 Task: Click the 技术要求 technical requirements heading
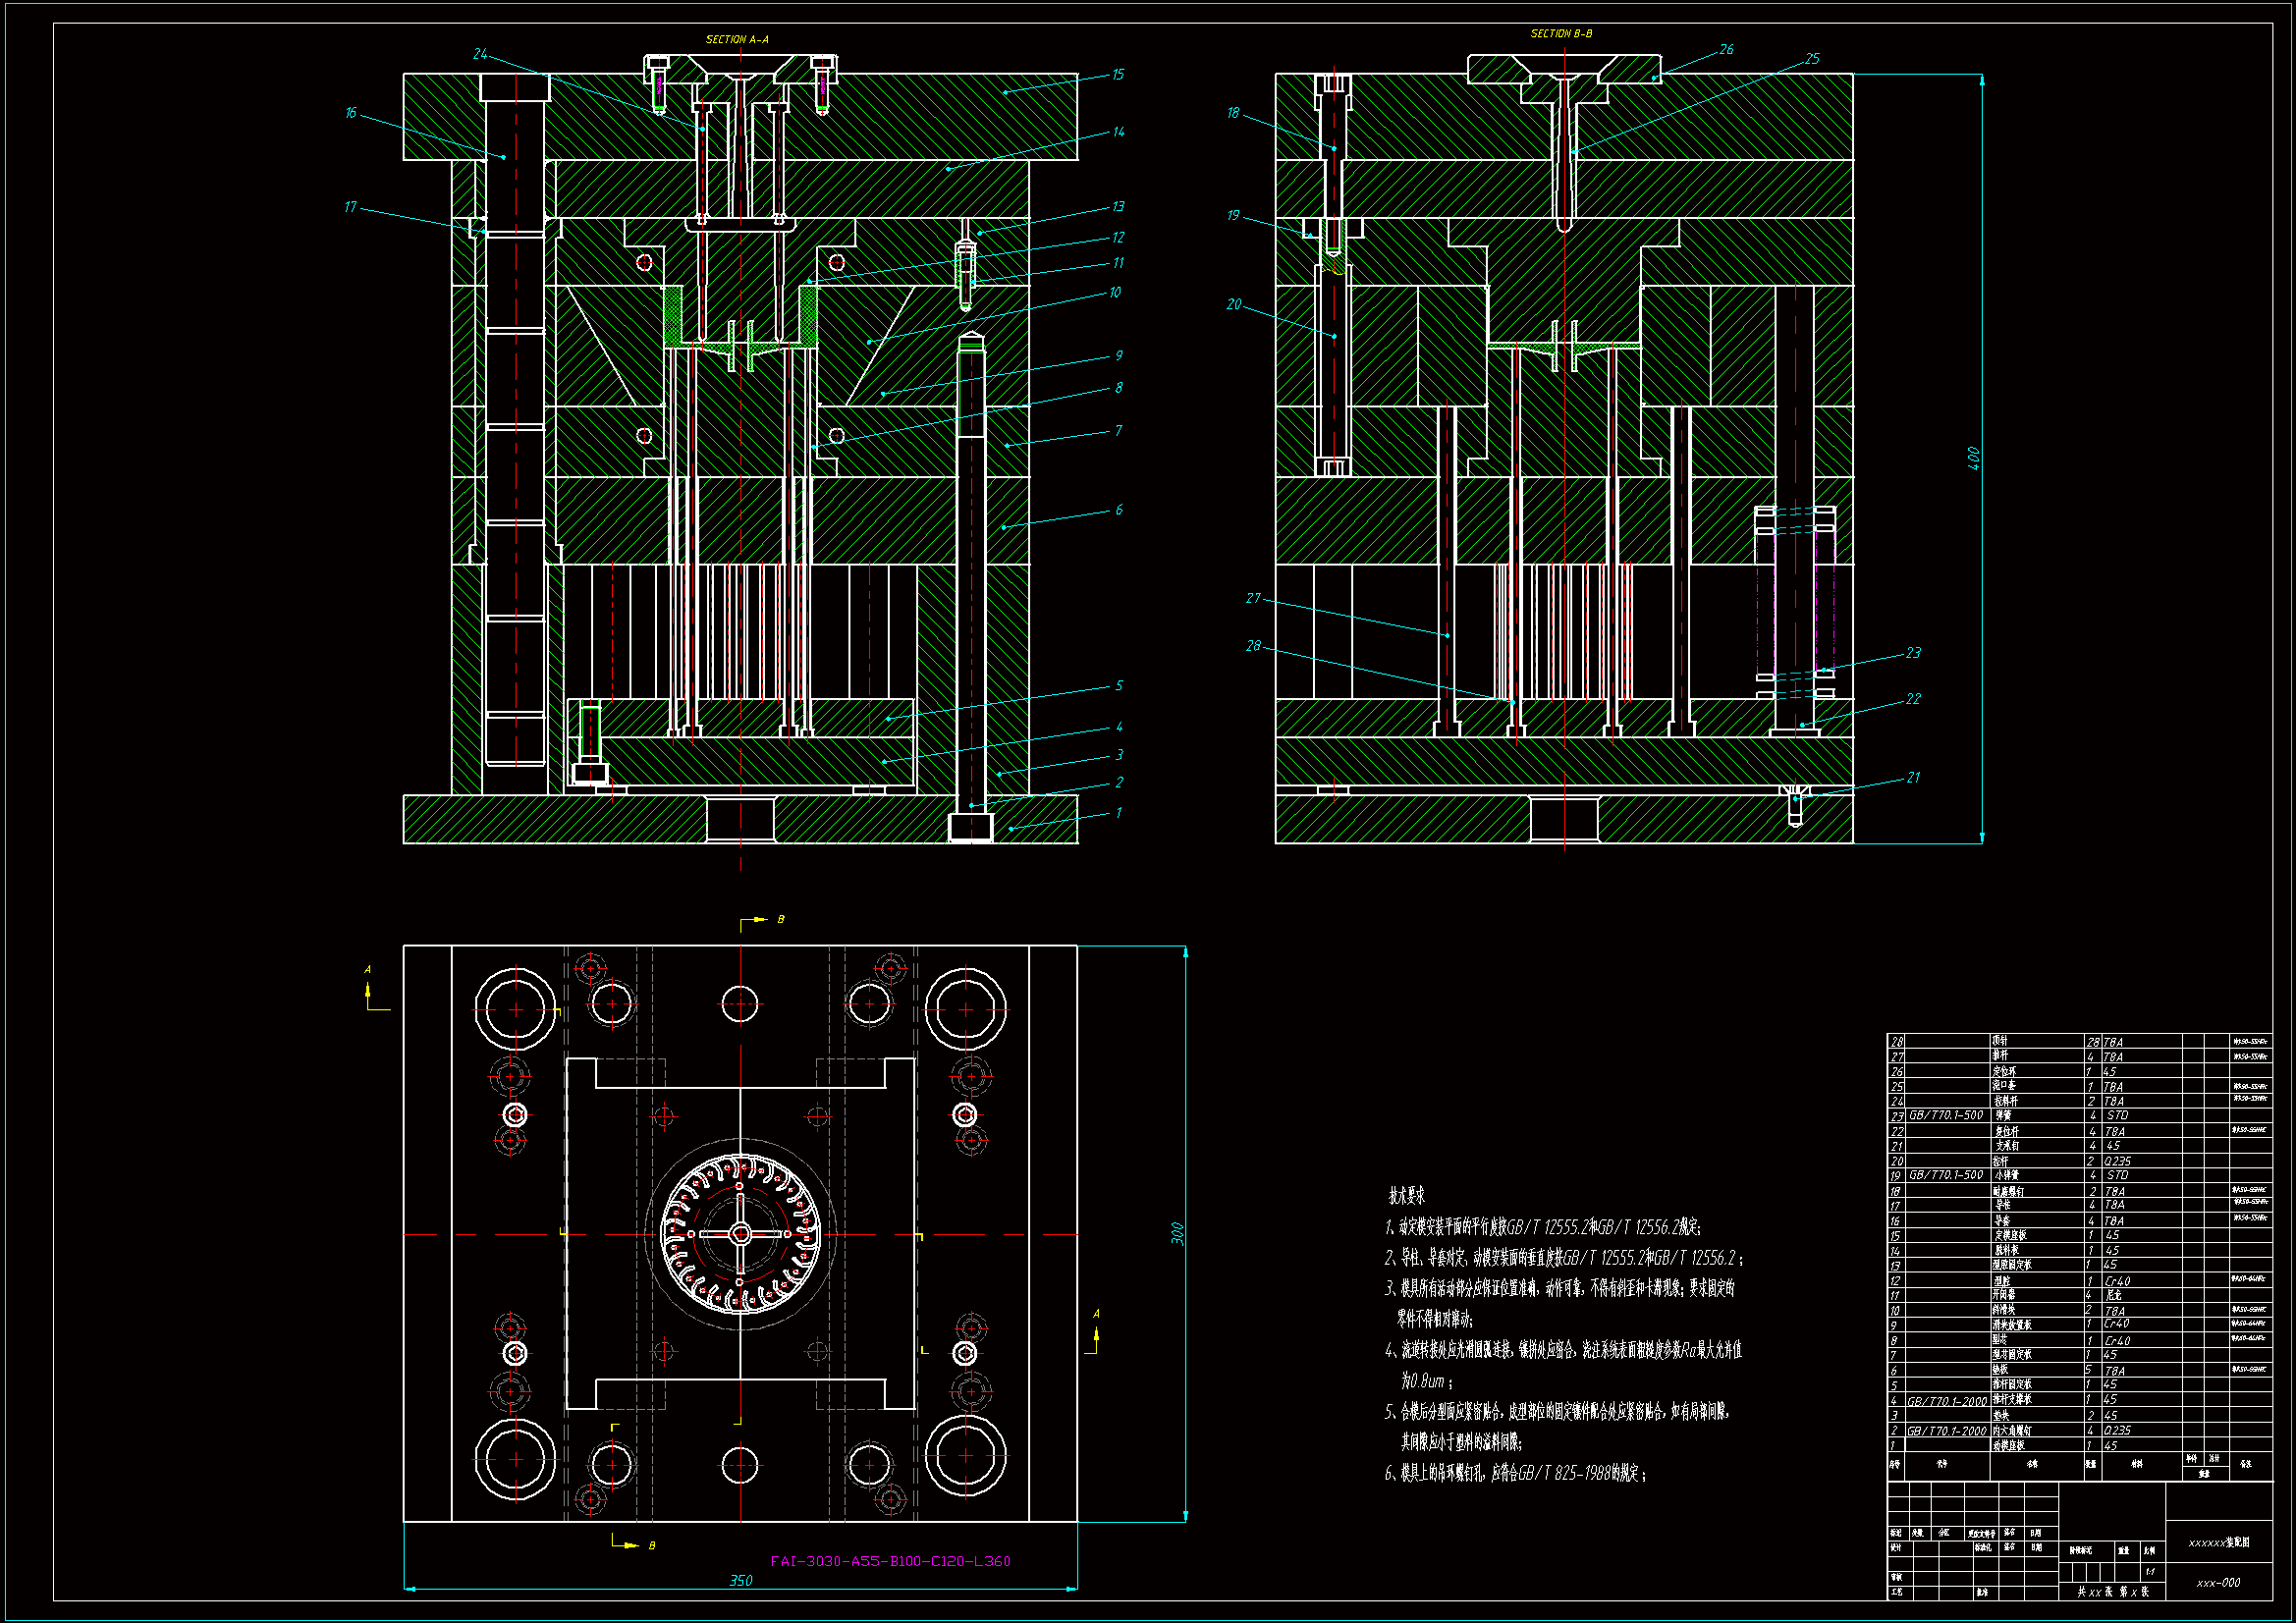(x=1406, y=1195)
